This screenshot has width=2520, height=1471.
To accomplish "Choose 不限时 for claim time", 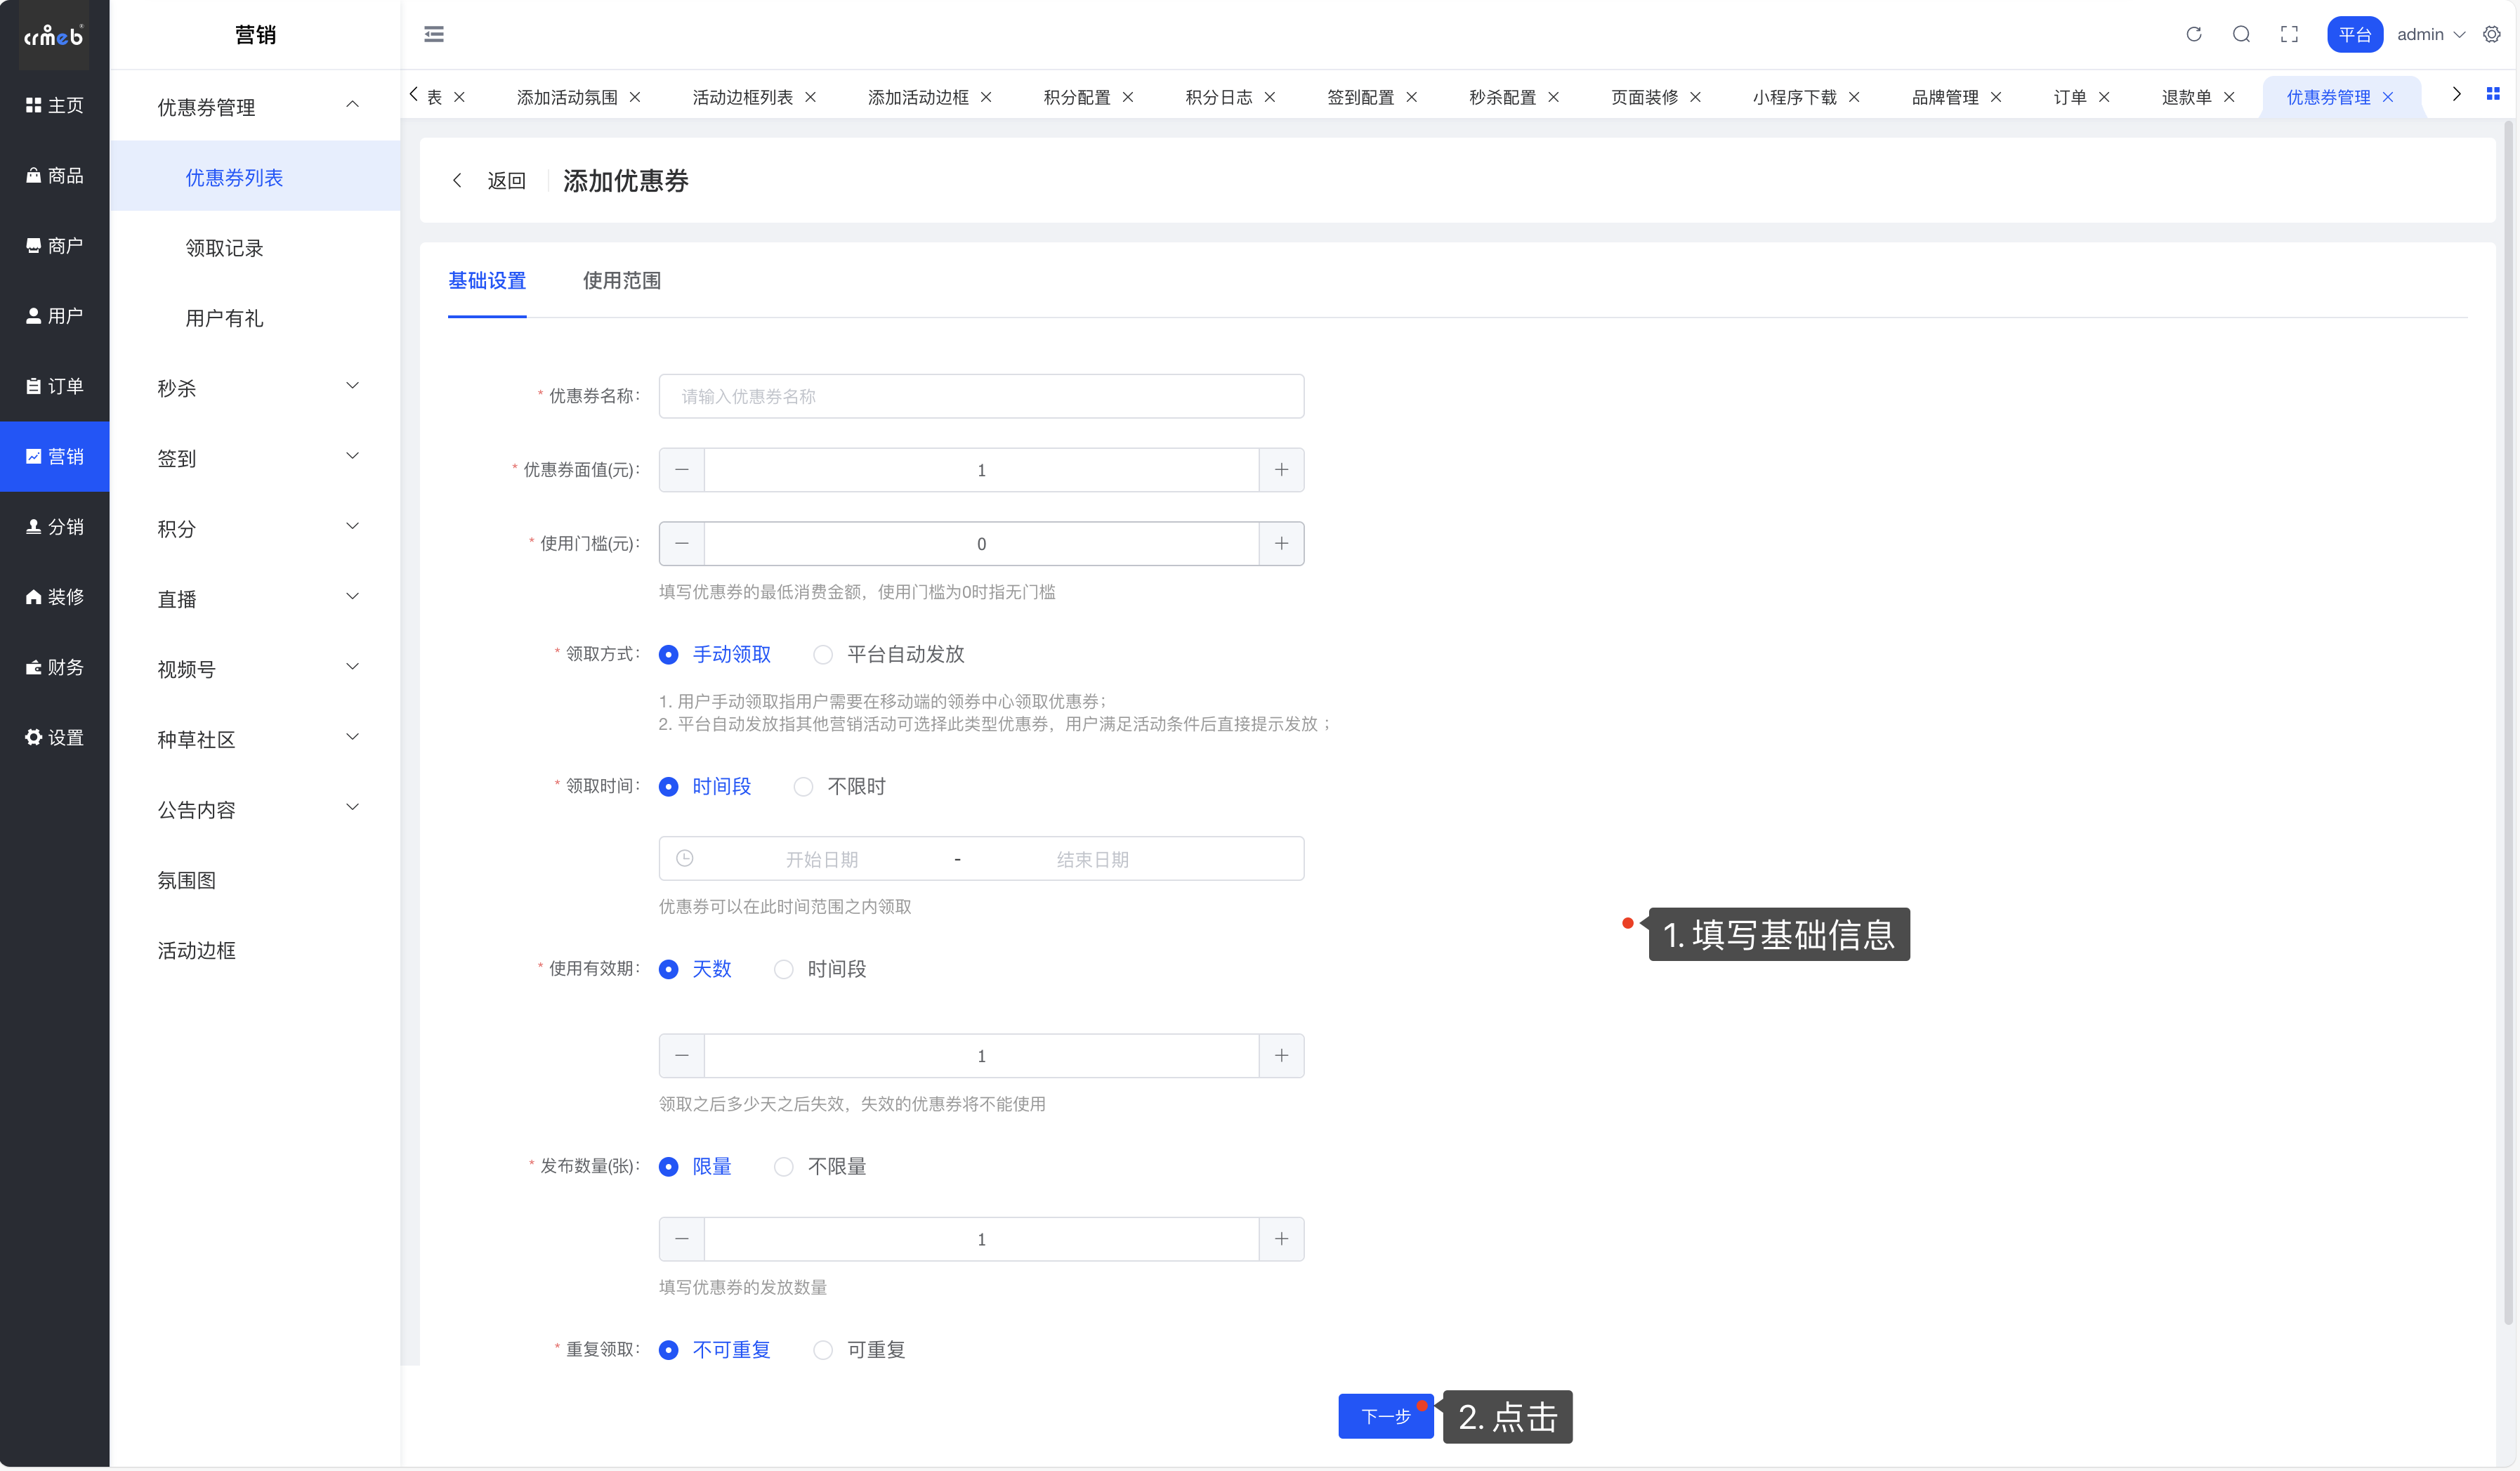I will [803, 787].
